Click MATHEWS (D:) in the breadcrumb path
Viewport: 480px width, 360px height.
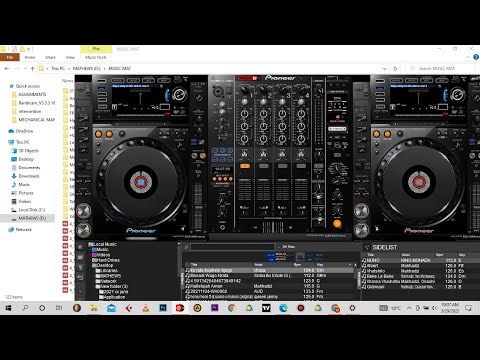click(x=87, y=68)
